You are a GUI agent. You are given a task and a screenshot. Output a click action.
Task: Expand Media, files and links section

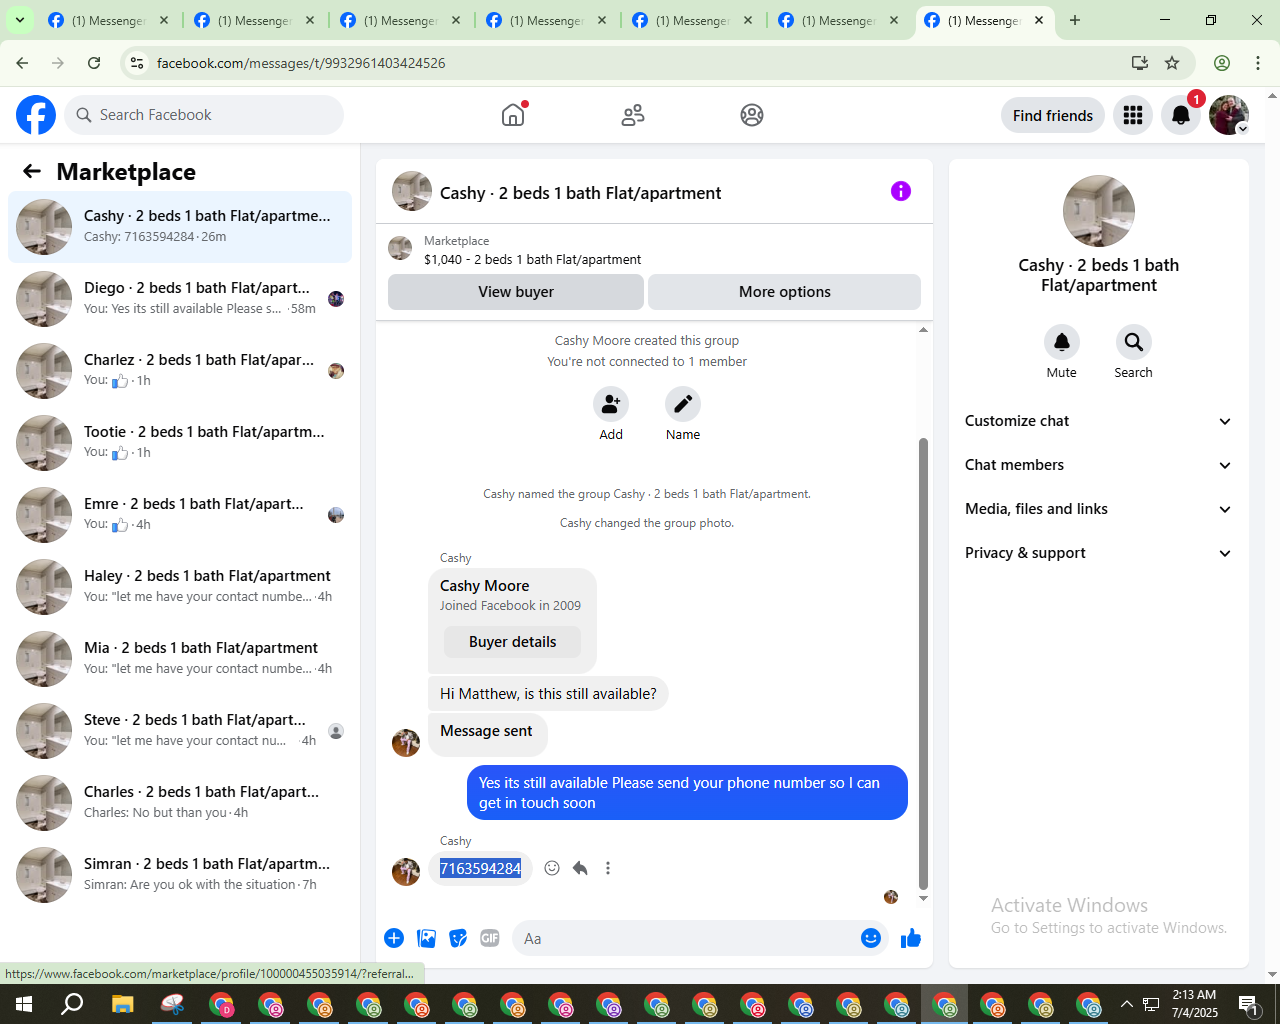pyautogui.click(x=1099, y=509)
